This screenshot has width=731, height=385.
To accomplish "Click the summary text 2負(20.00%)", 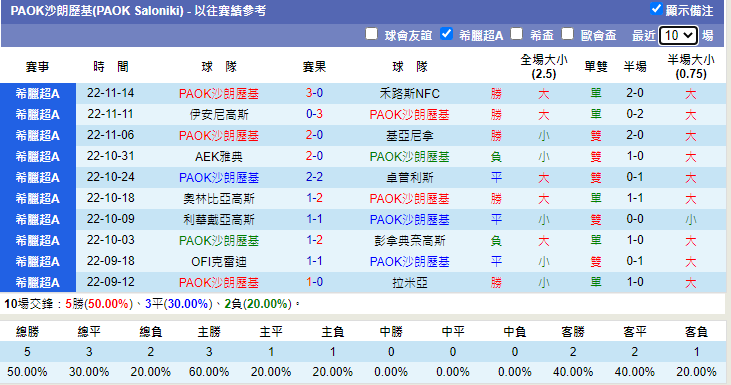I will [258, 304].
